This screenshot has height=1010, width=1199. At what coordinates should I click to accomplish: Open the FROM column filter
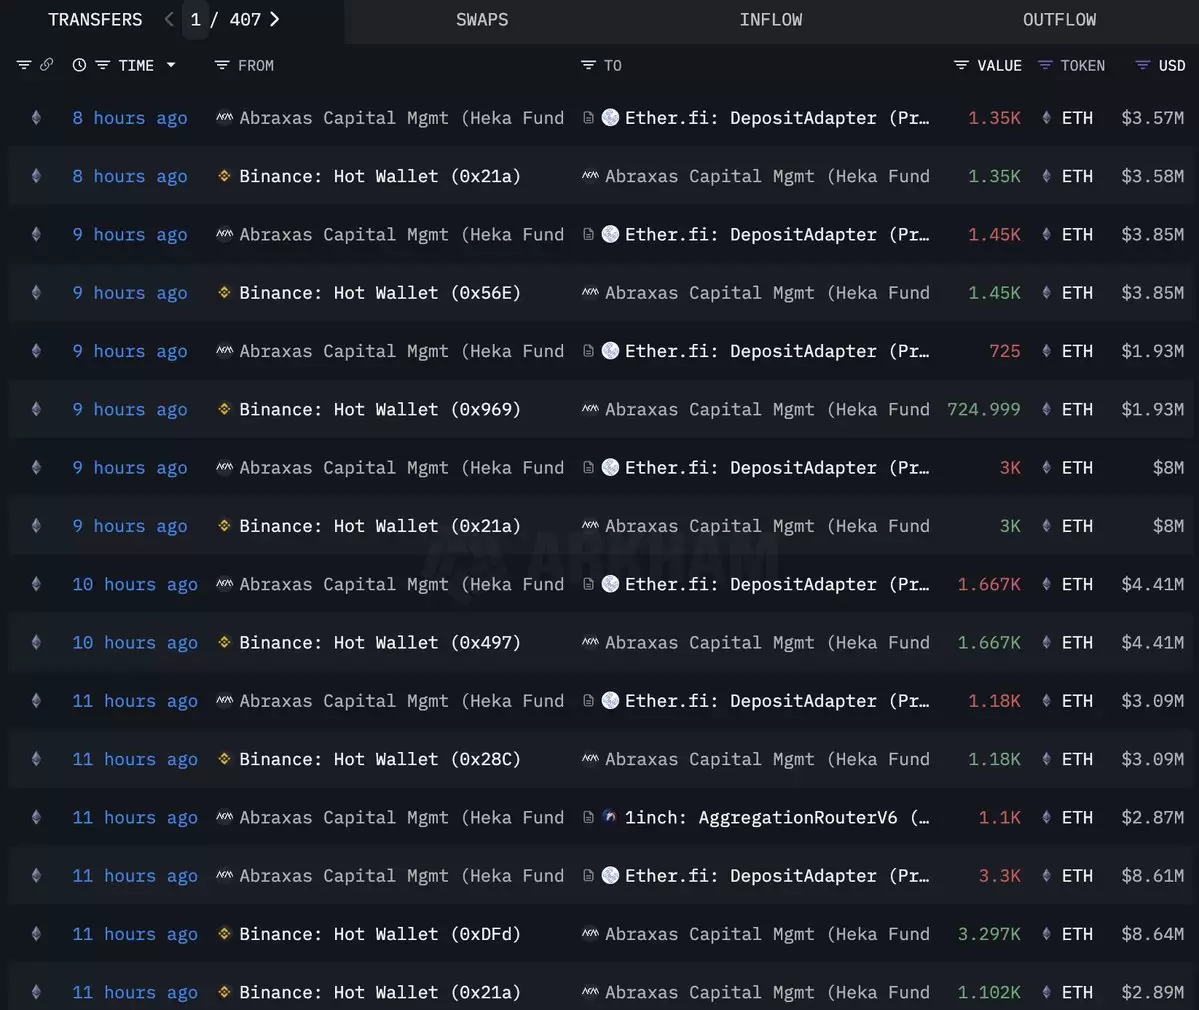[222, 65]
